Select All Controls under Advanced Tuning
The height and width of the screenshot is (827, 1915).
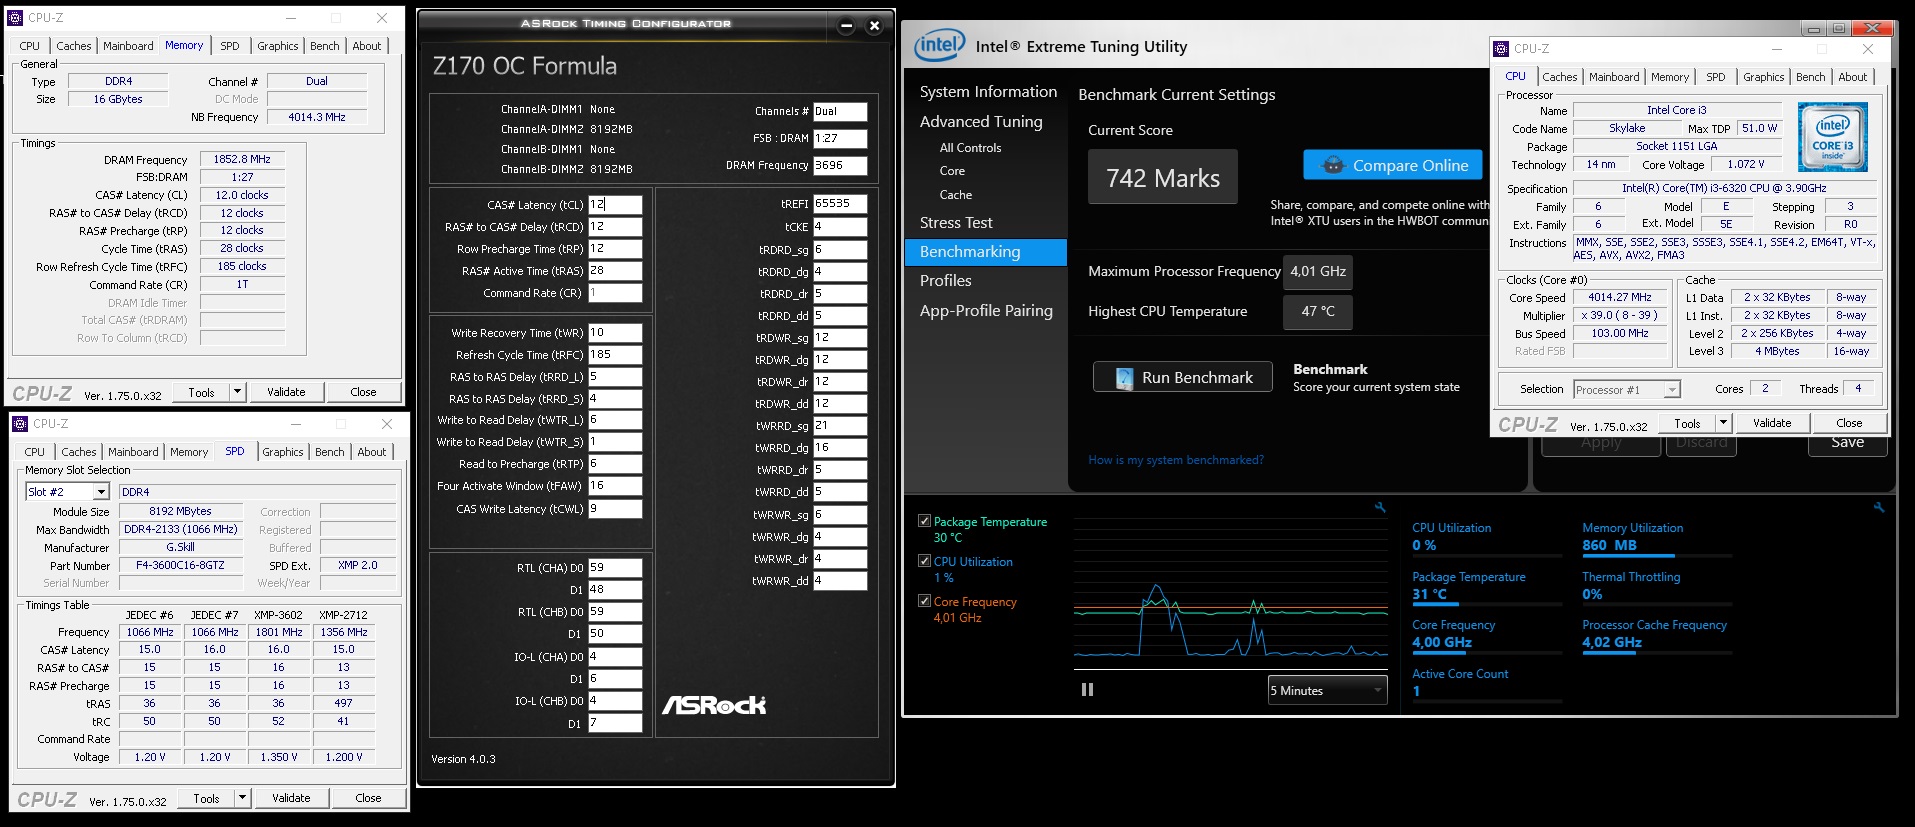coord(970,147)
